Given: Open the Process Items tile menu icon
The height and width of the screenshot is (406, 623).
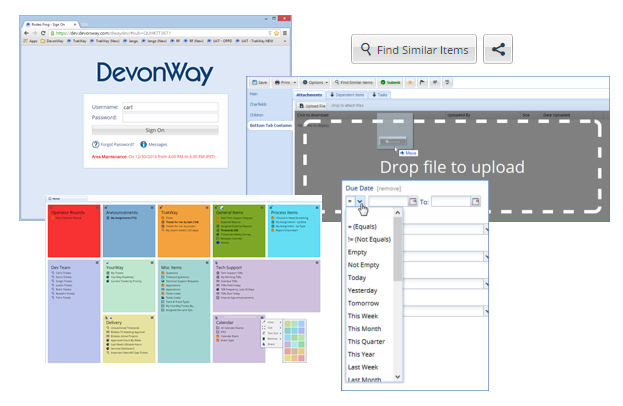Looking at the screenshot, I should coord(317,207).
